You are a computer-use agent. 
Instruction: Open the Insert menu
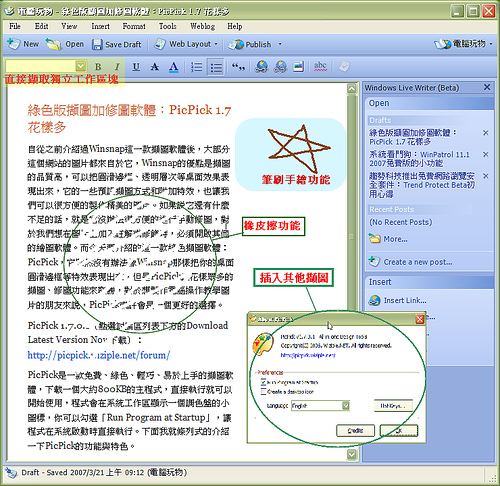coord(100,26)
